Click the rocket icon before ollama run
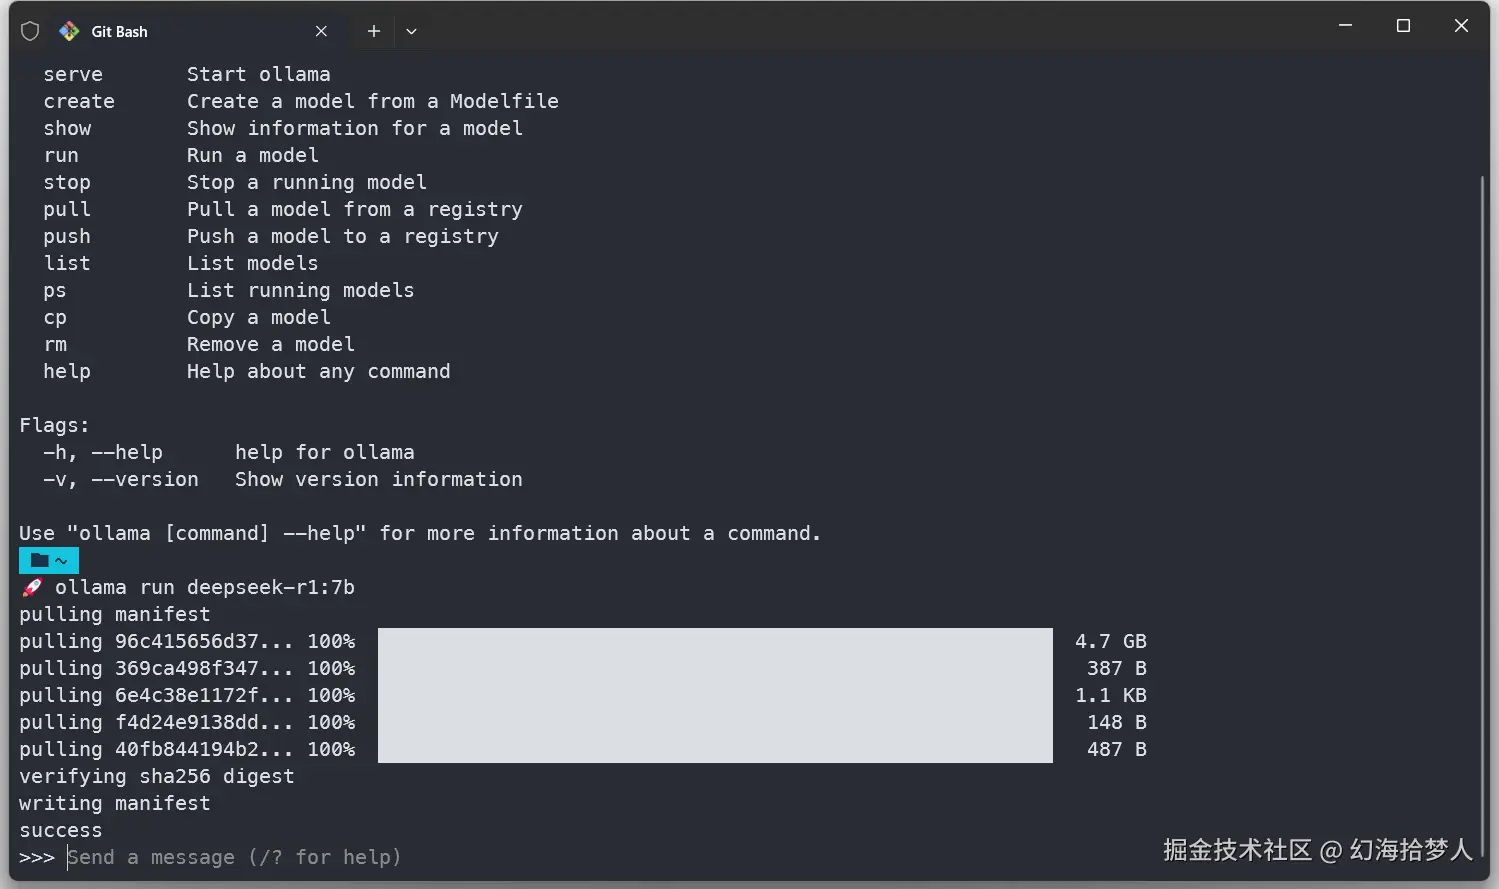 coord(32,587)
